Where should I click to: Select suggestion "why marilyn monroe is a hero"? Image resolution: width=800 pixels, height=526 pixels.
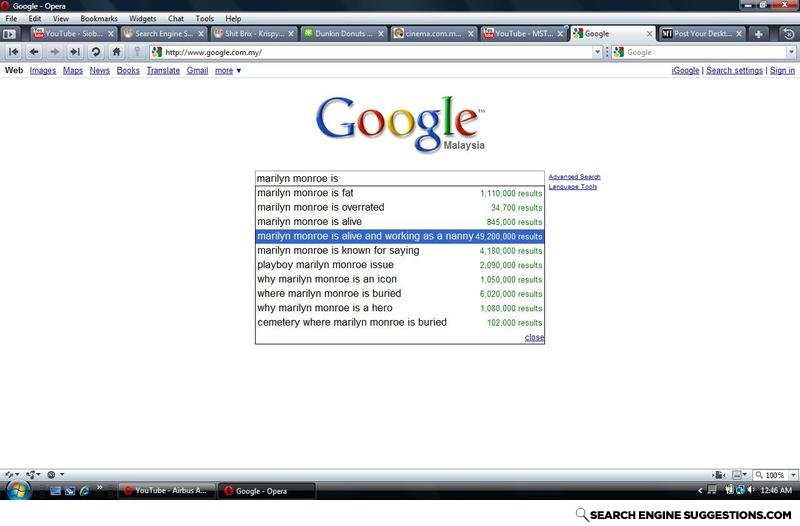coord(400,308)
